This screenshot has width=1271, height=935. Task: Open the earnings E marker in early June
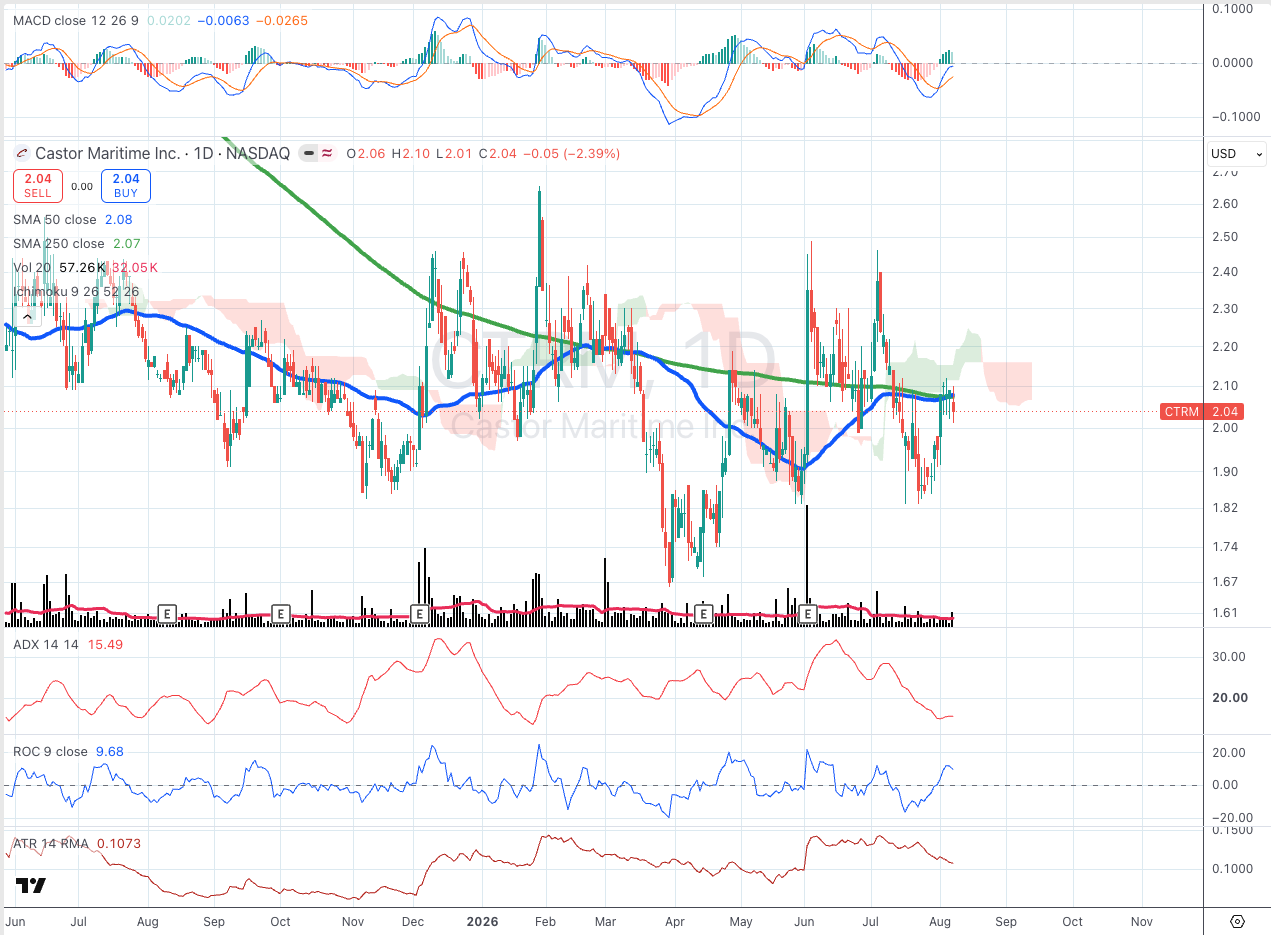click(x=808, y=612)
